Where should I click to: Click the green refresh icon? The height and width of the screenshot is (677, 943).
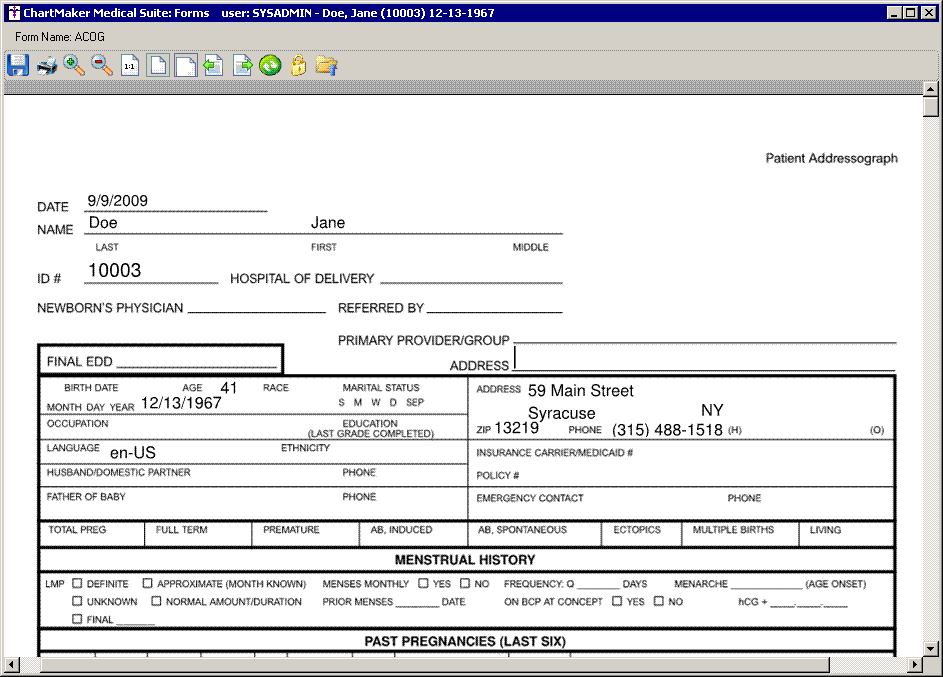[270, 66]
